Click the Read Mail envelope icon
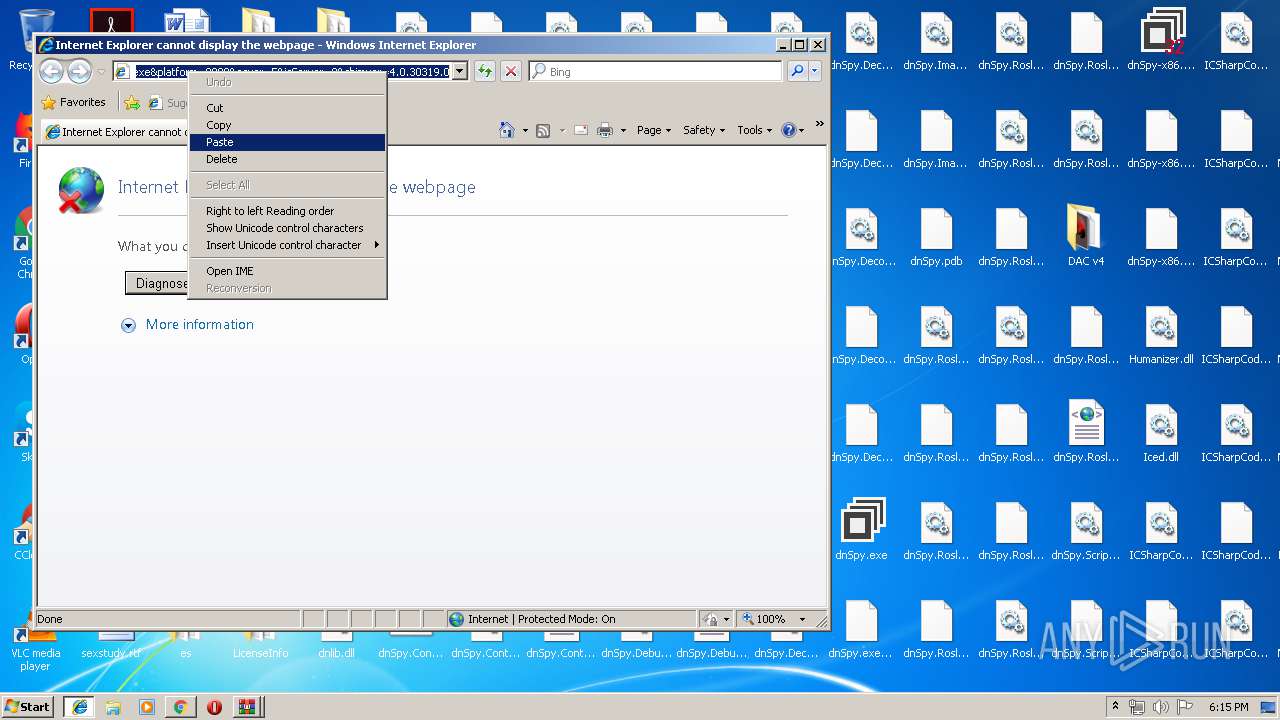 point(581,130)
